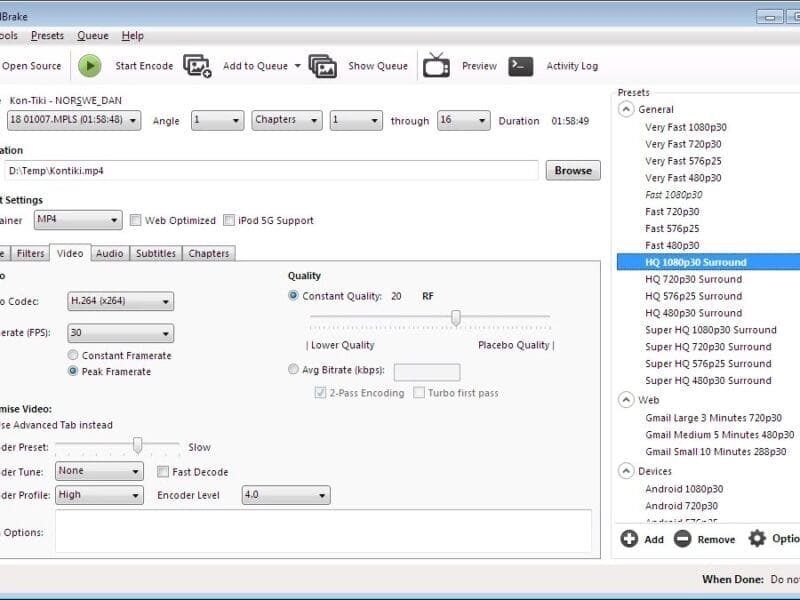Click the Preview television icon

(436, 66)
